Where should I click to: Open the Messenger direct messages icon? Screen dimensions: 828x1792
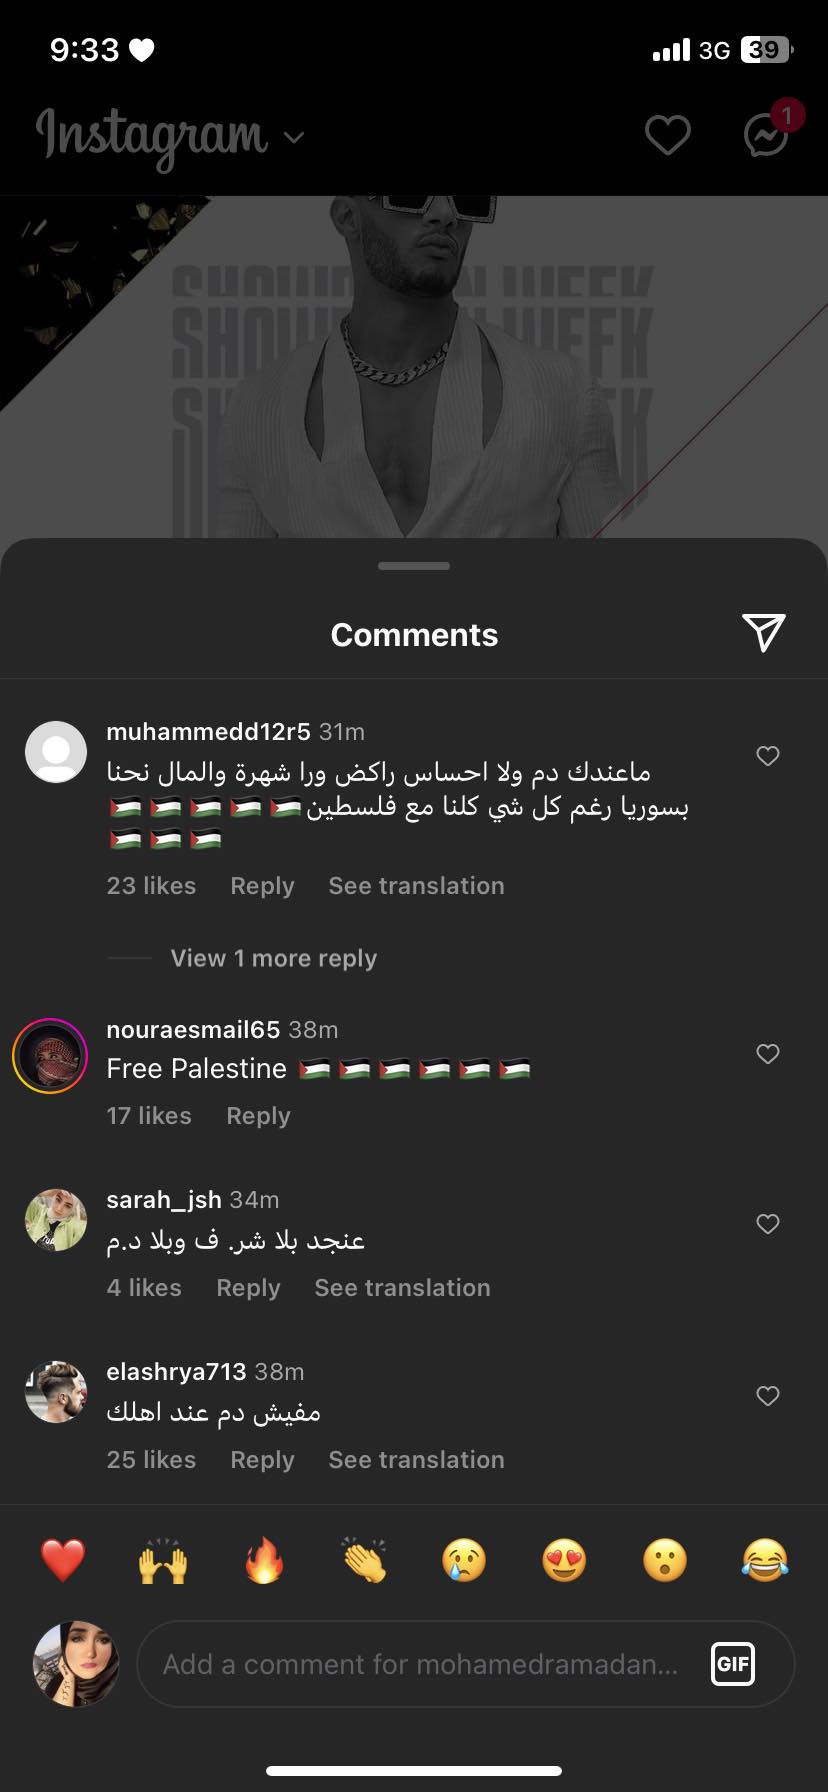(x=767, y=134)
